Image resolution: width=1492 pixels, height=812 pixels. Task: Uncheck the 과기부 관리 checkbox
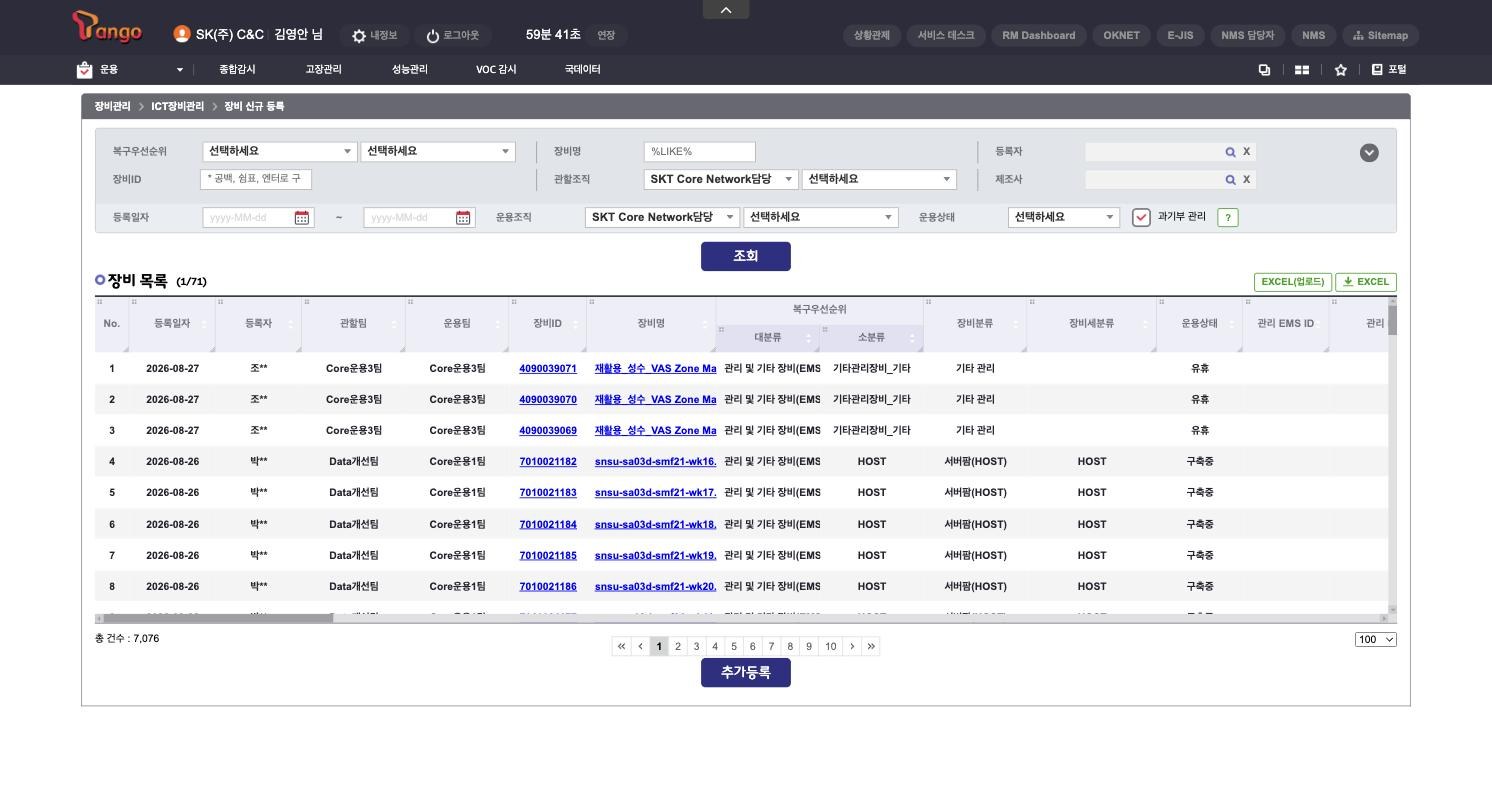point(1141,217)
